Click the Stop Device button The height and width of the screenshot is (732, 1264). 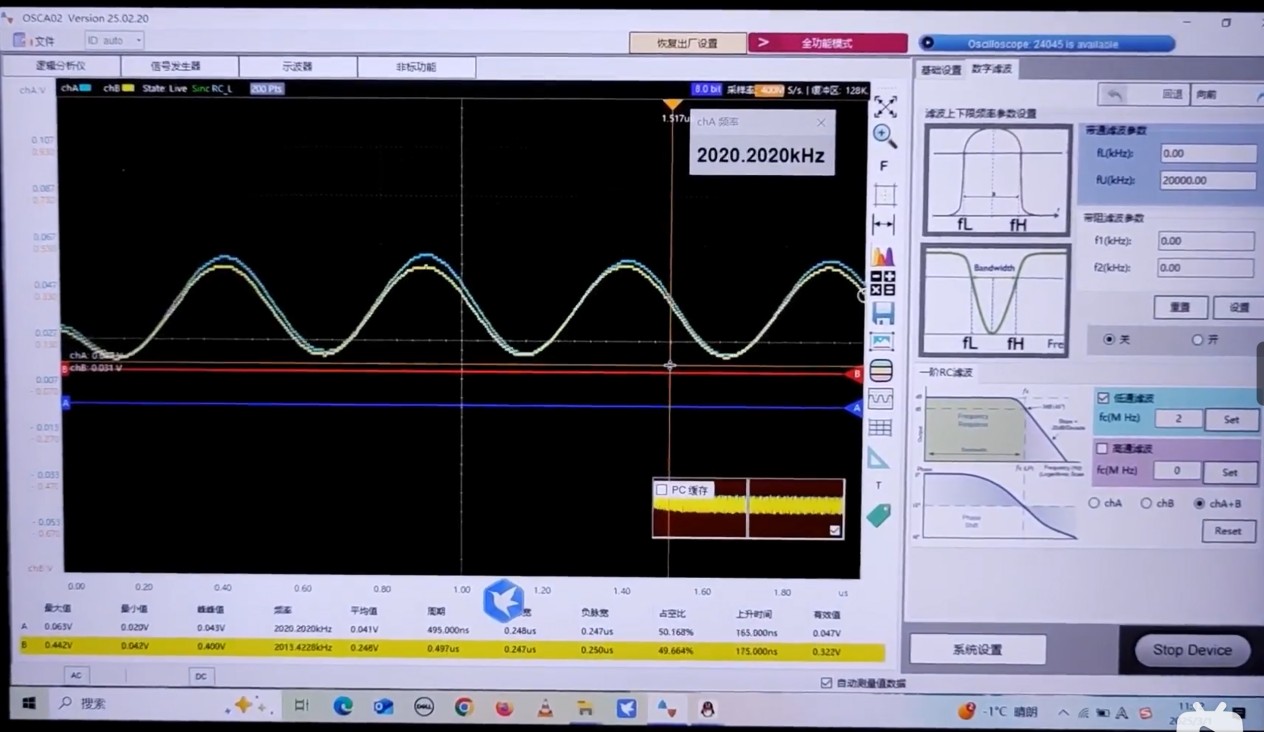click(x=1192, y=650)
